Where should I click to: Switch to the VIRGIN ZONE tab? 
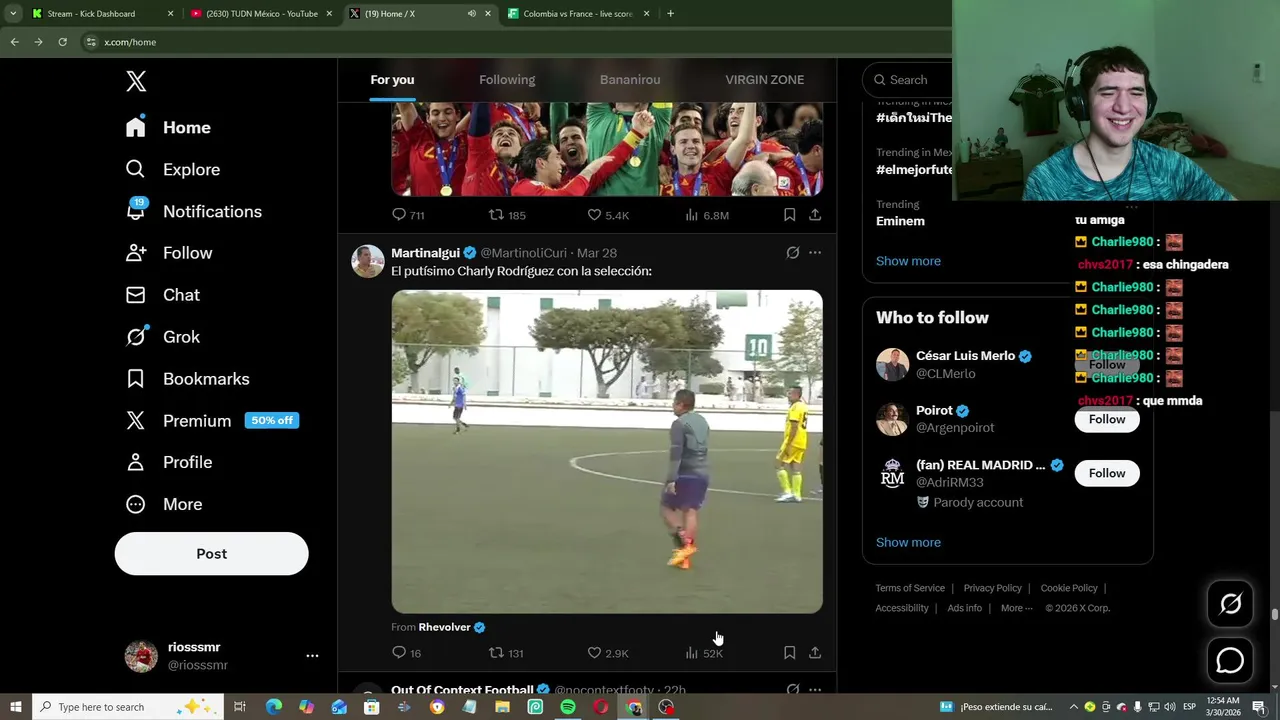click(764, 80)
